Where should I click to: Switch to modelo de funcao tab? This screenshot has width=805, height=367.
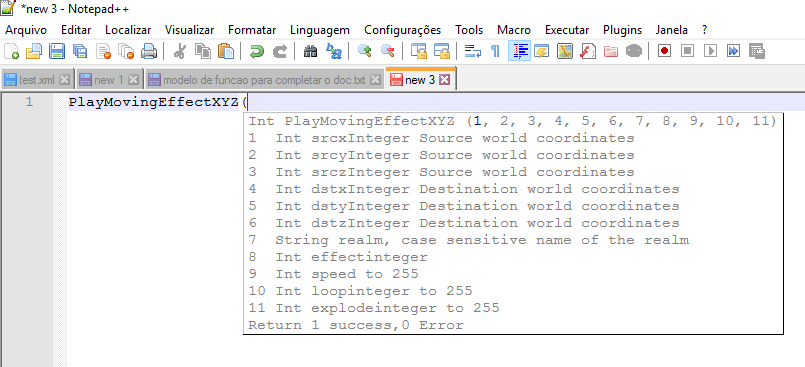pos(264,80)
